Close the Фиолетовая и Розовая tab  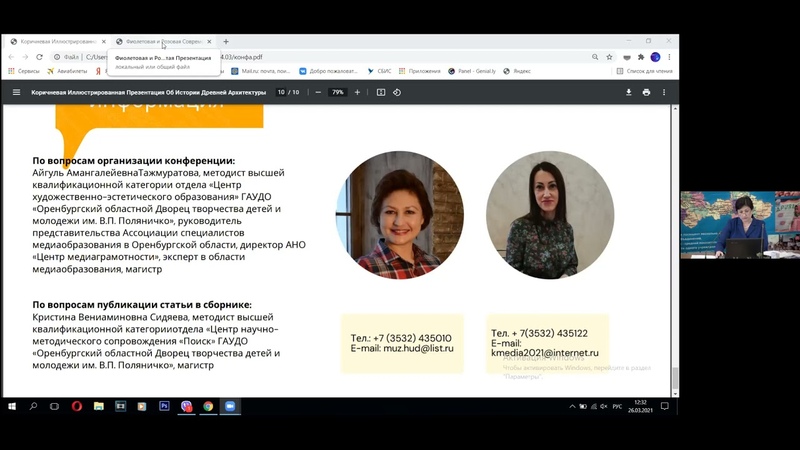pos(209,41)
